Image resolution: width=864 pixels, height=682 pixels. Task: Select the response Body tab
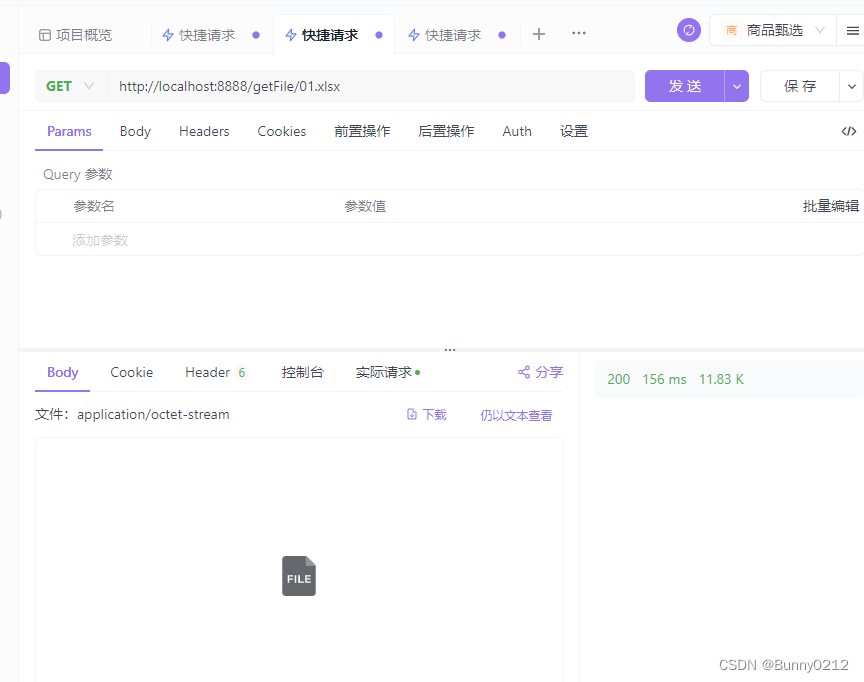(63, 372)
